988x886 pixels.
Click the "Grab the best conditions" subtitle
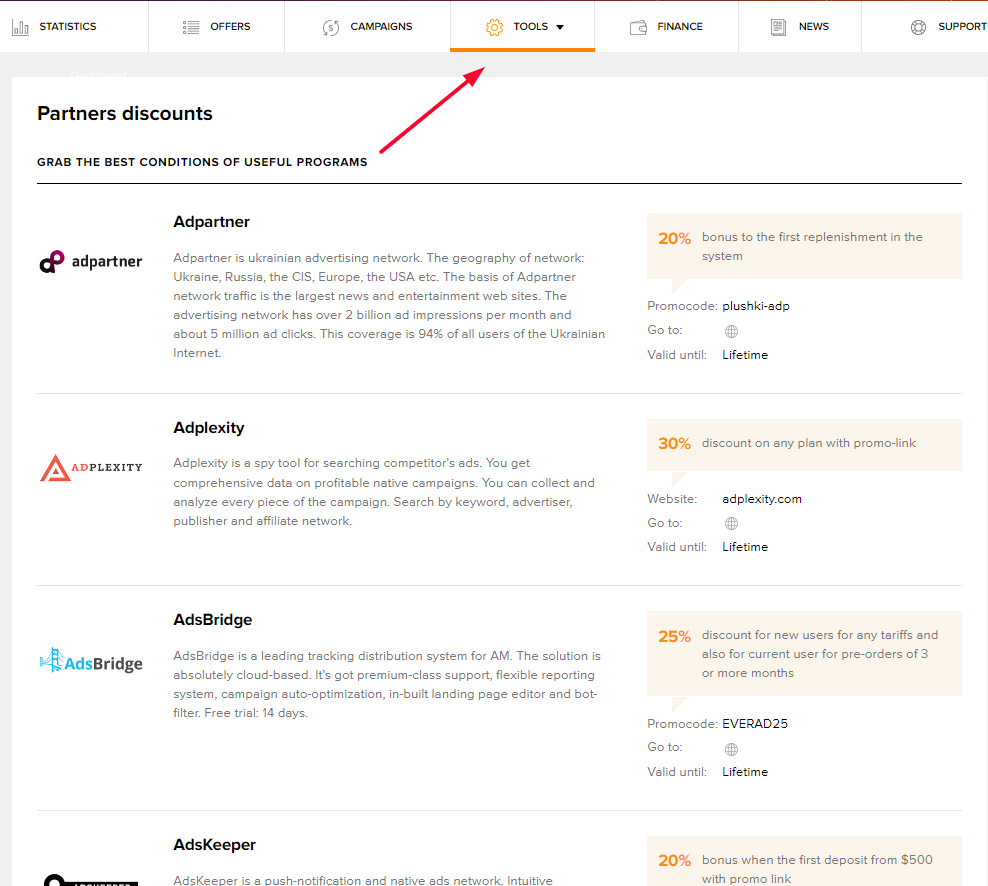pos(202,162)
